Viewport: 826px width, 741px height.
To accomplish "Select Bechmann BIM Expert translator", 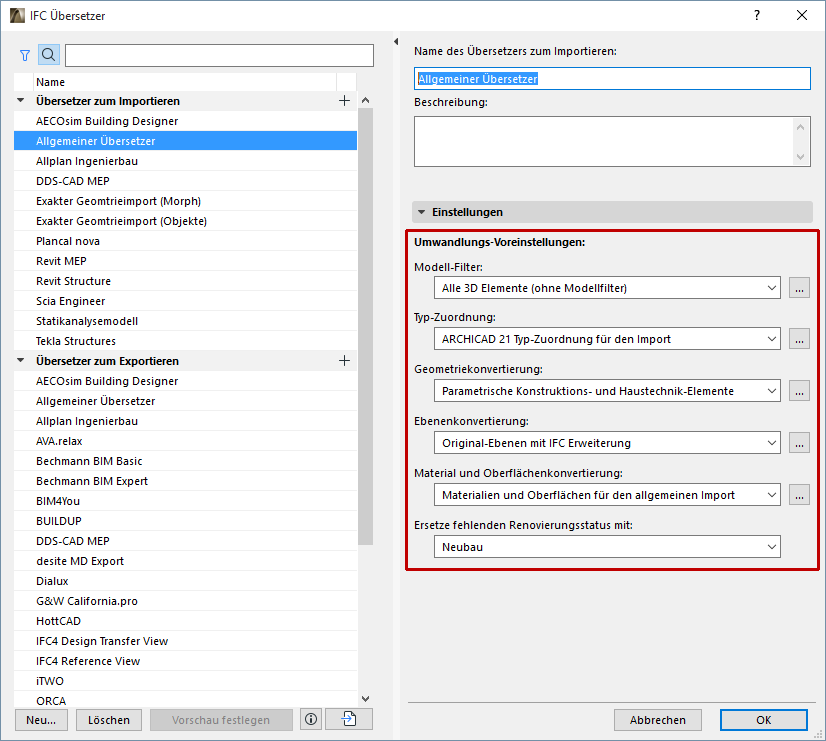I will point(185,481).
